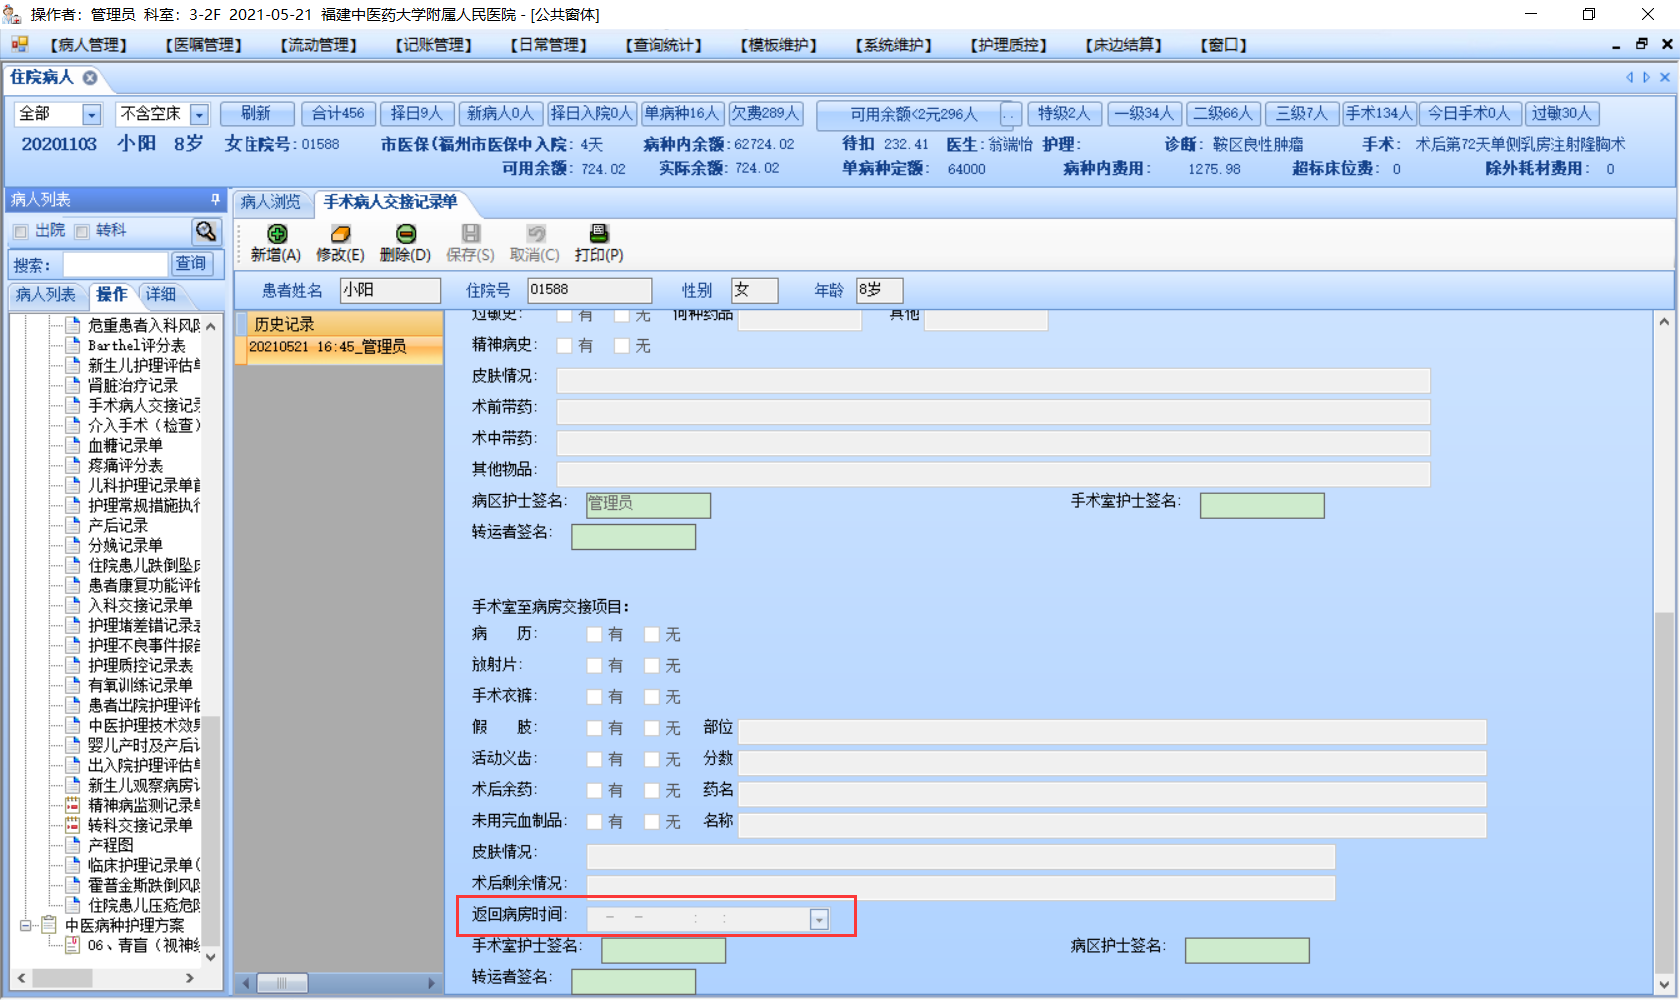Click the 搜索 input field
The image size is (1680, 1000).
115,264
